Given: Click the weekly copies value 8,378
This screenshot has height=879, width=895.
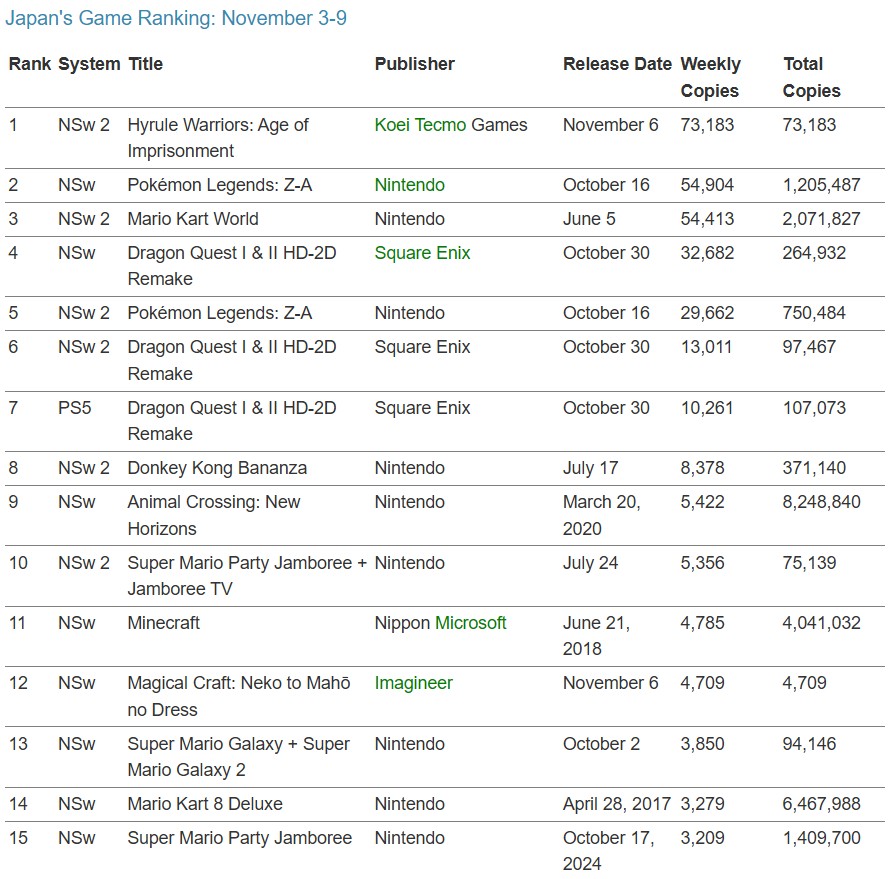Looking at the screenshot, I should 702,468.
